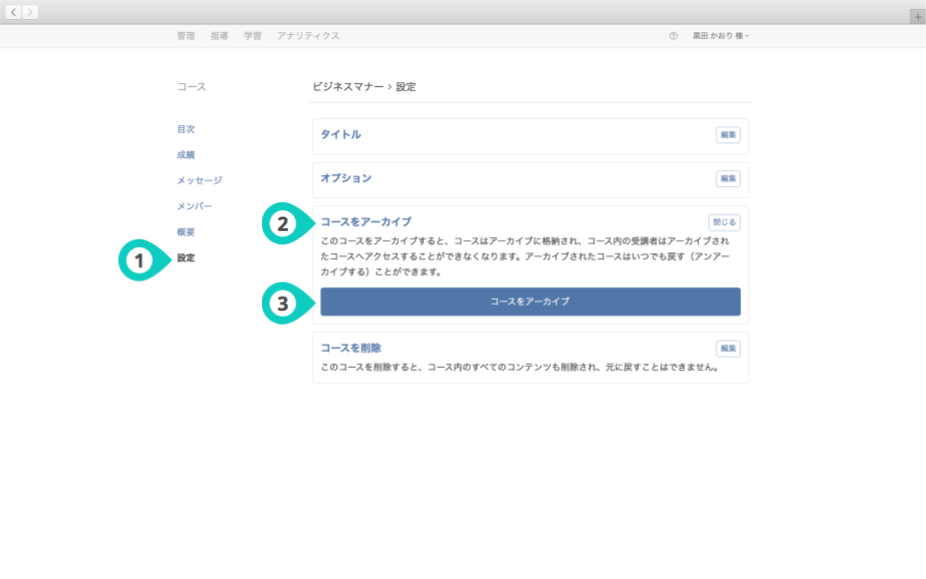Open アナリティクス in the top navigation

tap(308, 36)
